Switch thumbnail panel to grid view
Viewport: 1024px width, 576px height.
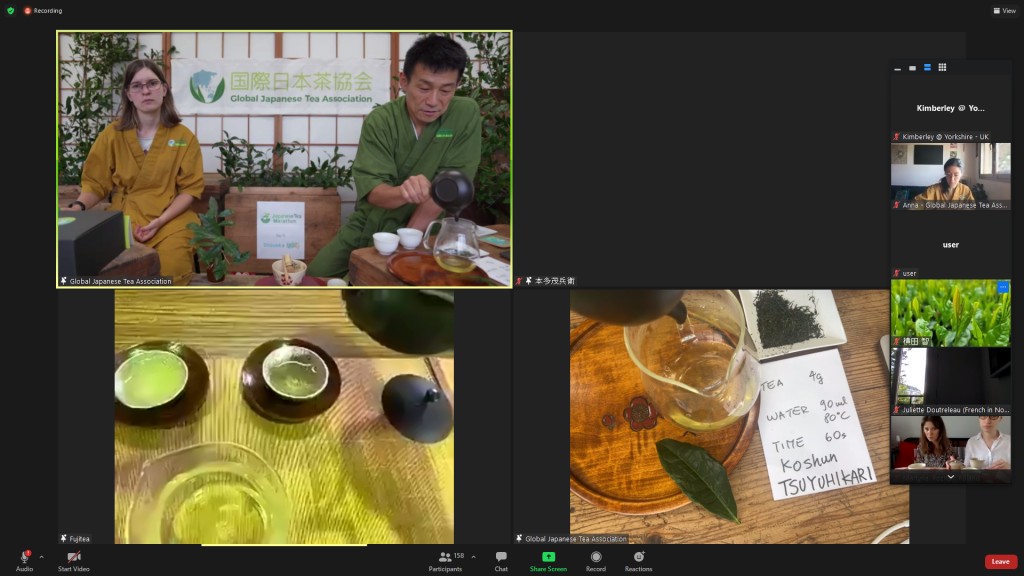point(942,68)
